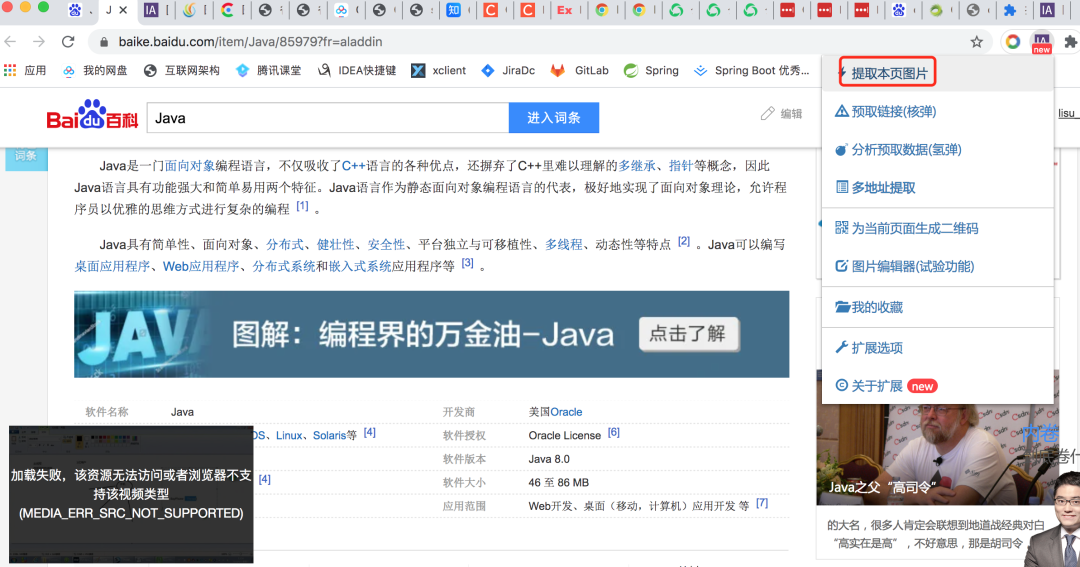1080x567 pixels.
Task: Click the lisu user link
Action: click(x=1066, y=113)
